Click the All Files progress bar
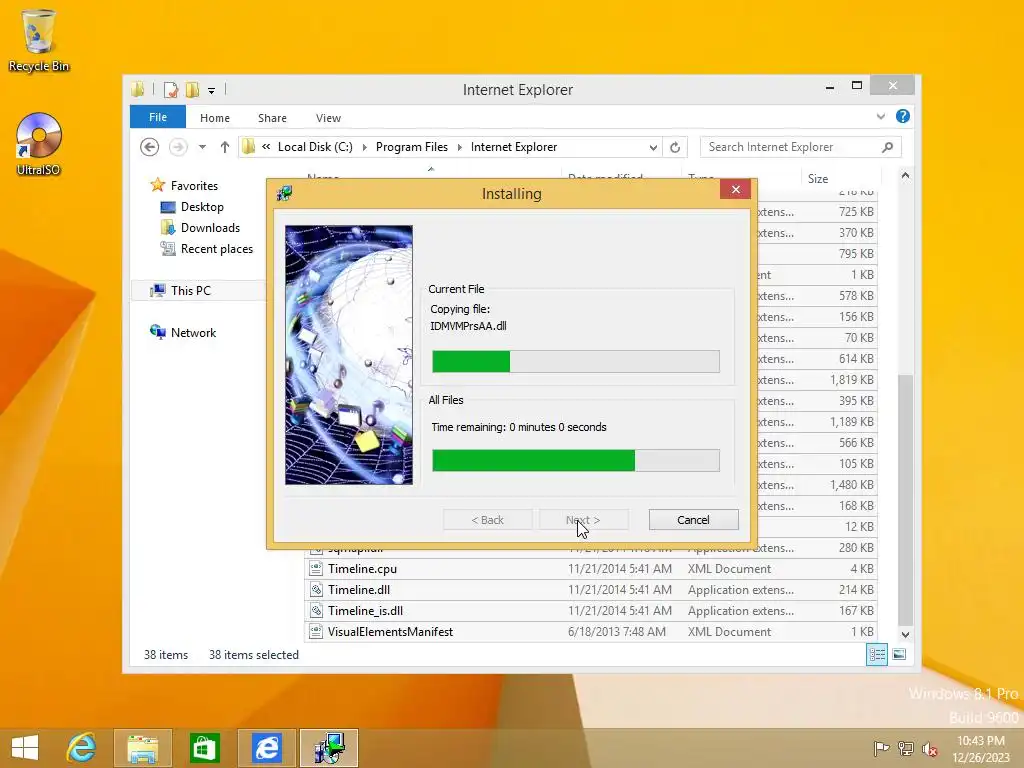The width and height of the screenshot is (1024, 768). [576, 460]
